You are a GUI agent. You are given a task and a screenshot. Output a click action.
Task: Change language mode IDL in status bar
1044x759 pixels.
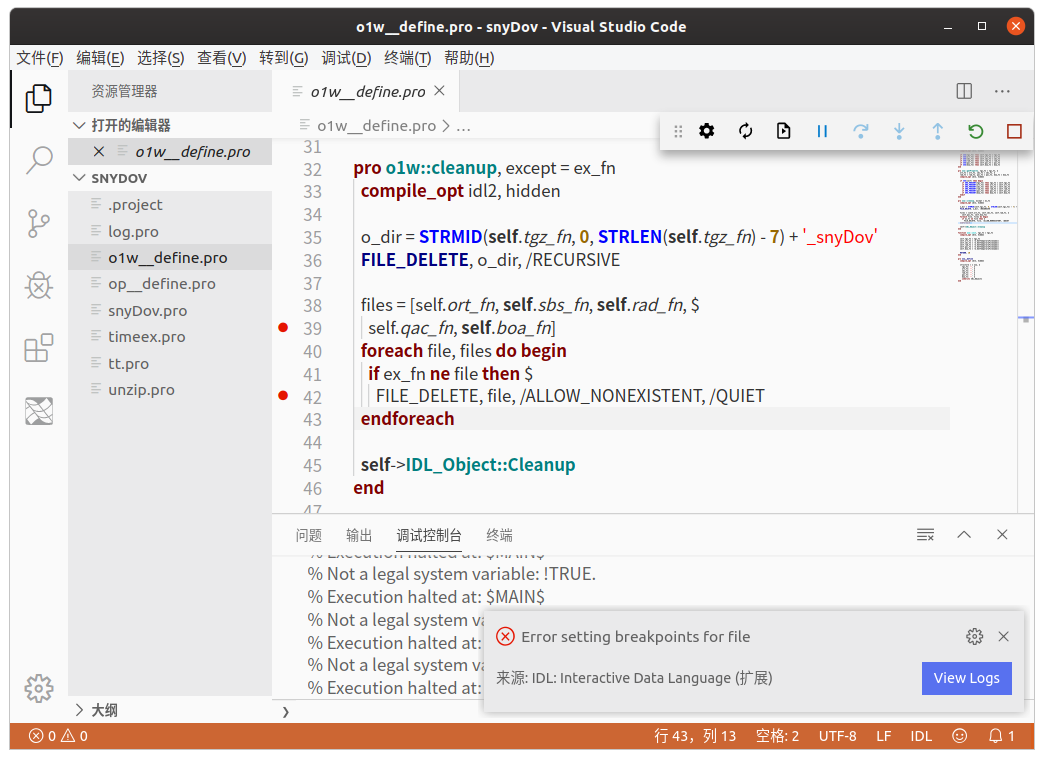click(x=921, y=736)
